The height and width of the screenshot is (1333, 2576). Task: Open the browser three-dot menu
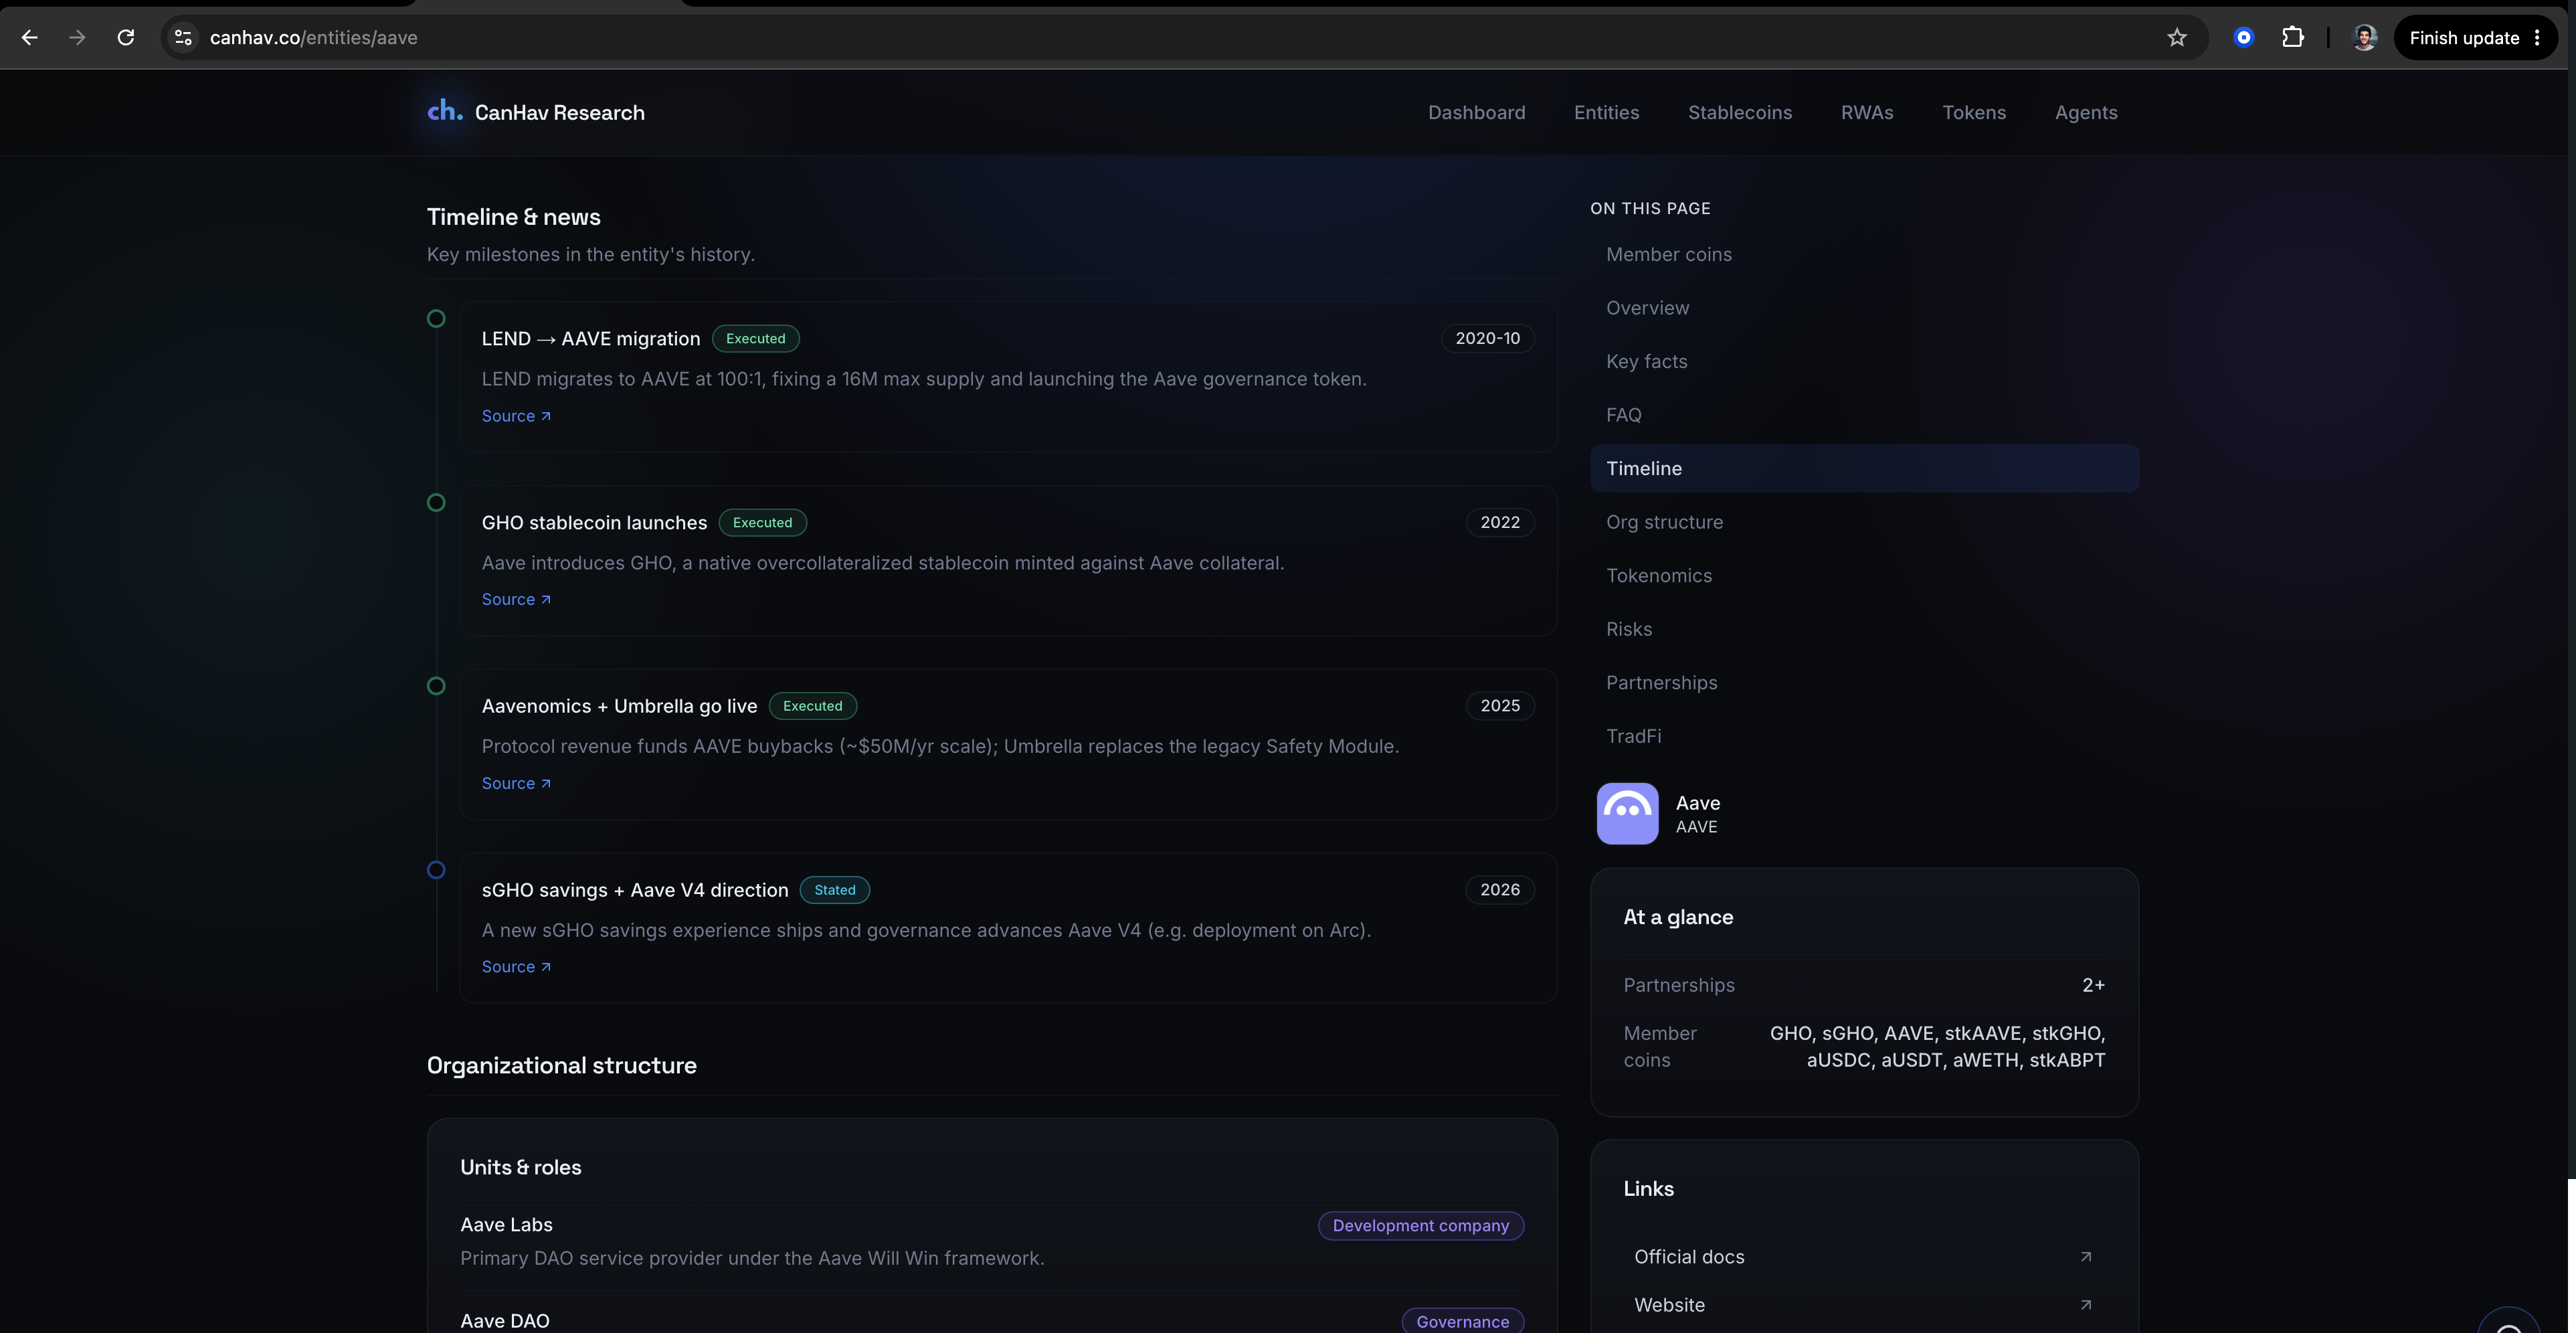(x=2538, y=38)
